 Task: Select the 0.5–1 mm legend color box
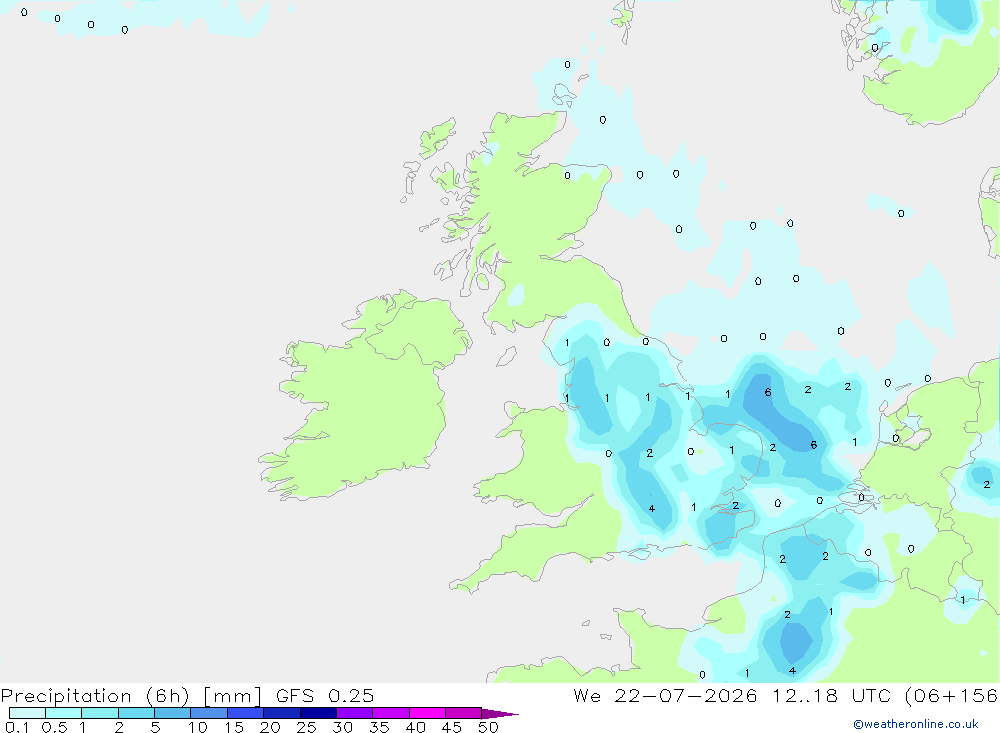click(x=64, y=713)
